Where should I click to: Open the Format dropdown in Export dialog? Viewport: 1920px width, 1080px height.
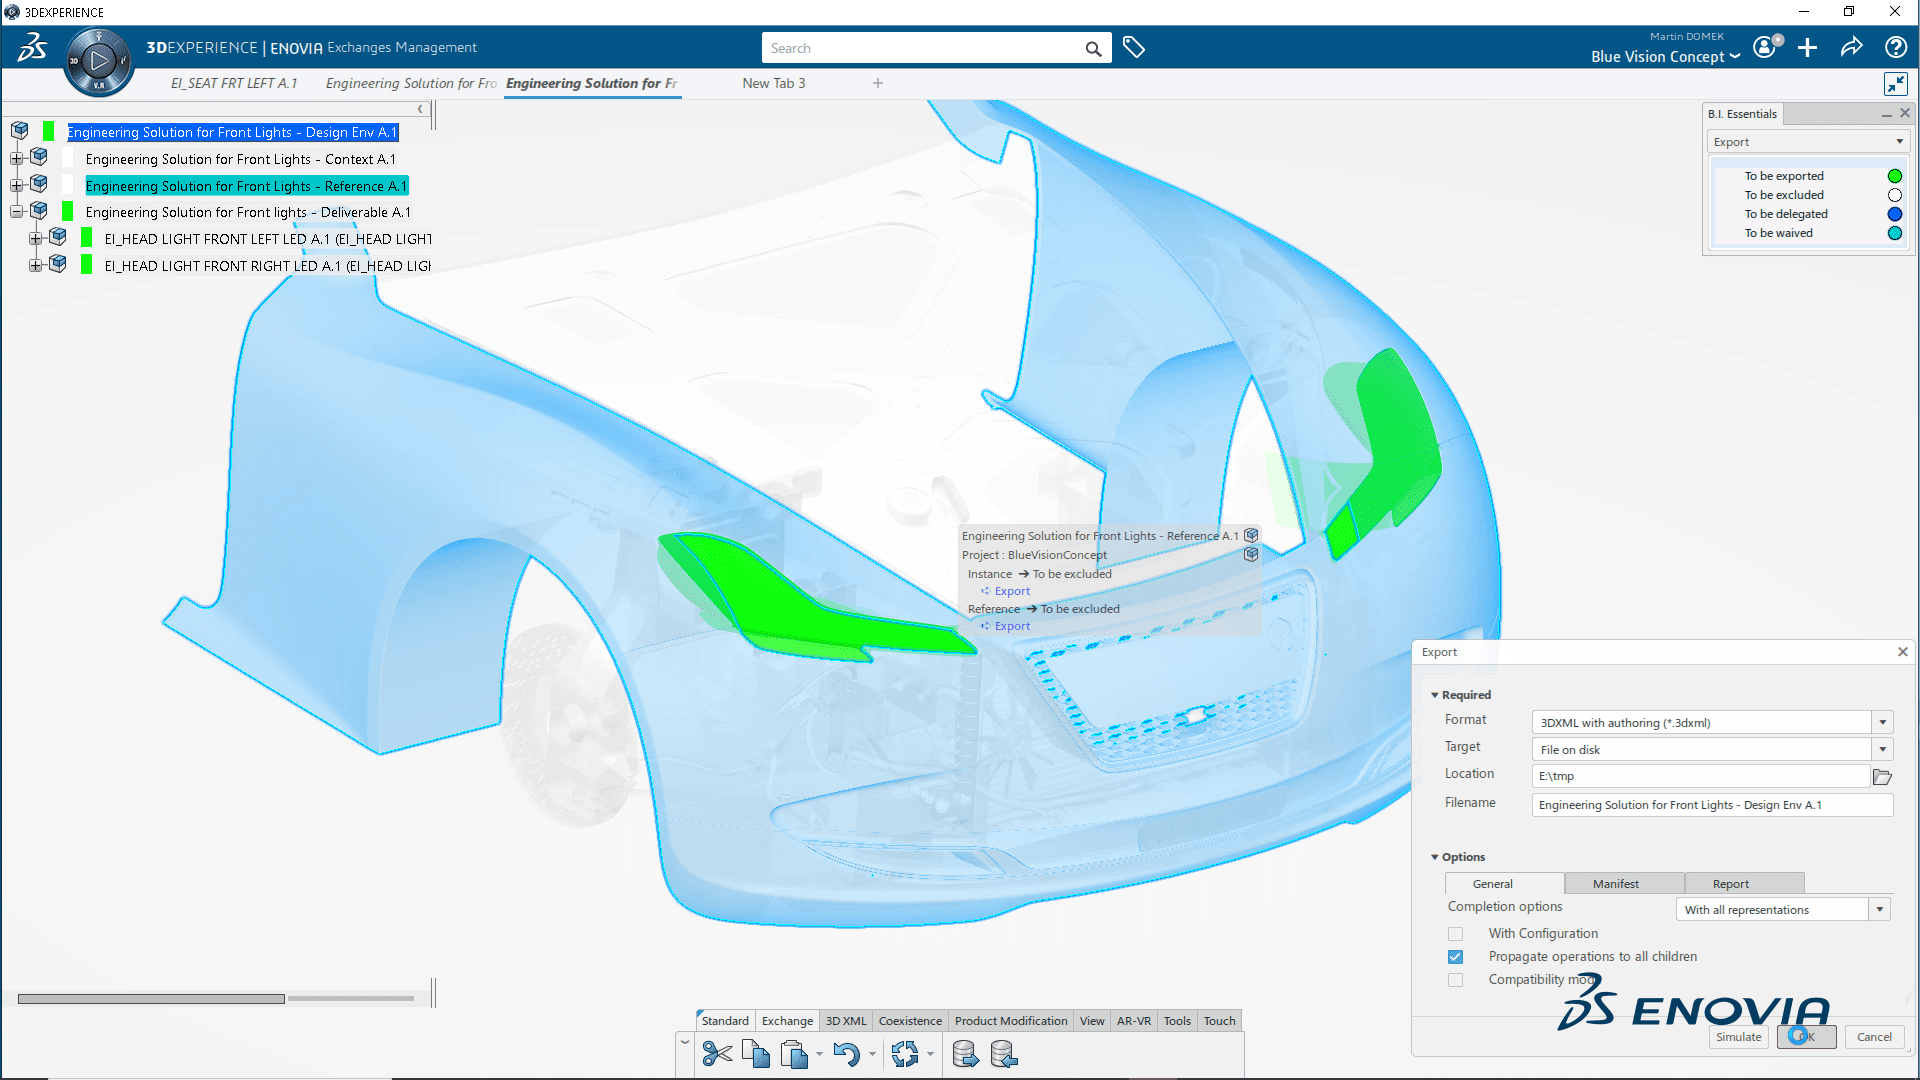tap(1883, 722)
